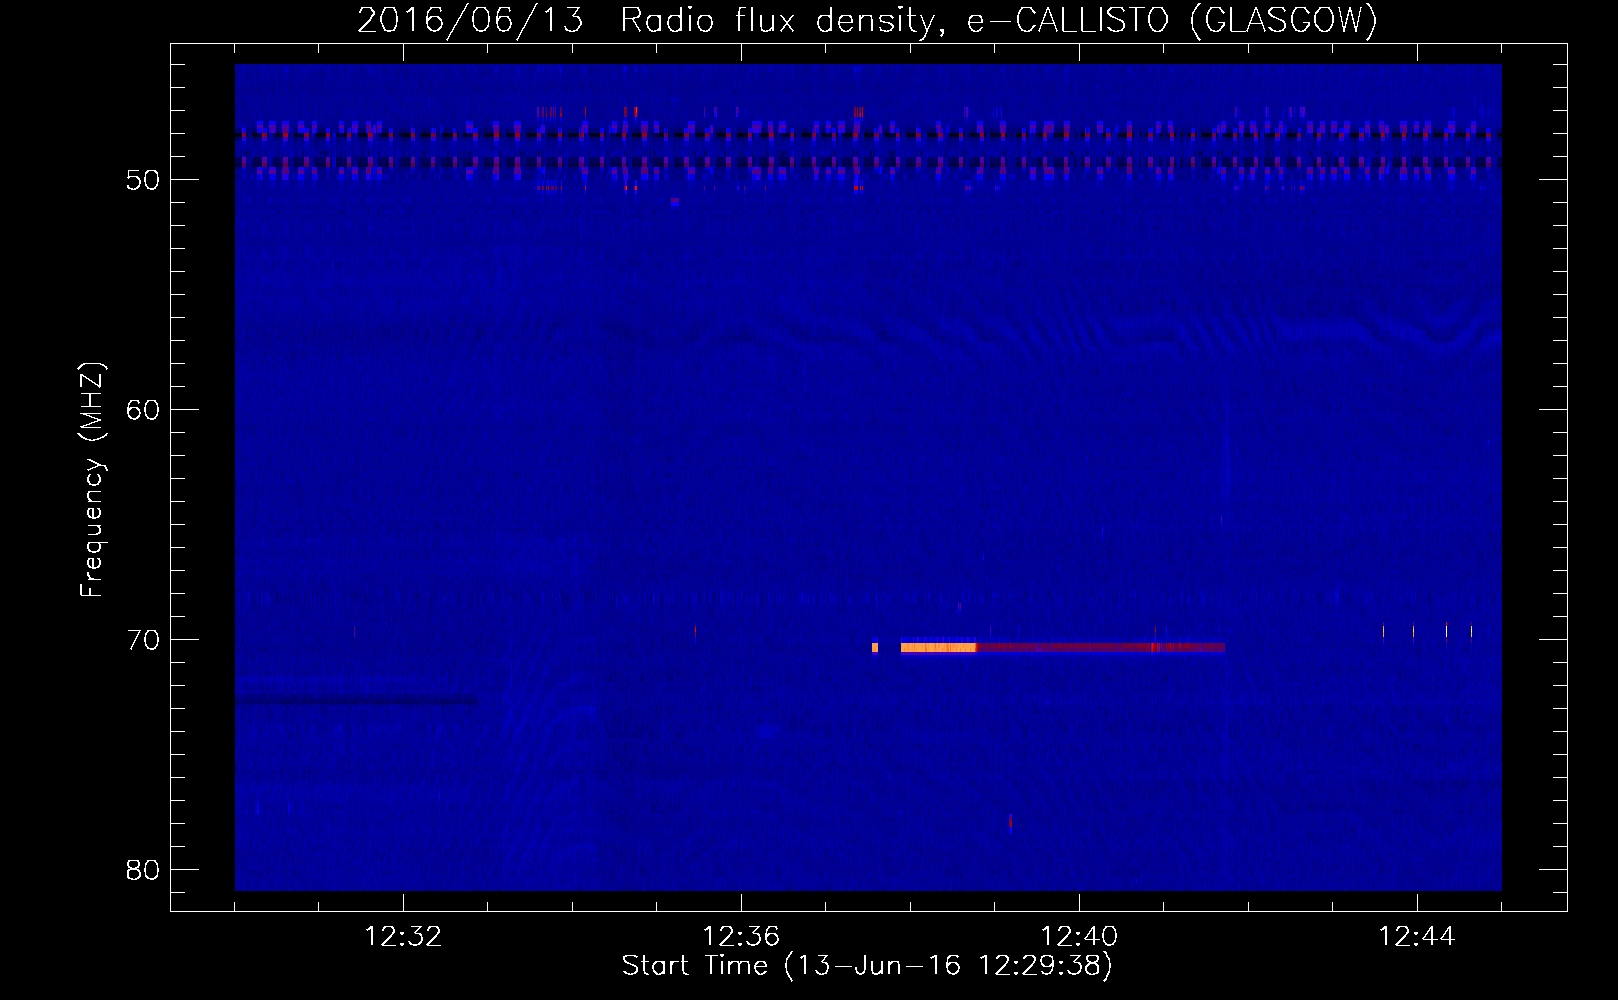Click the dark horizontal band just below 73 MHz
Image resolution: width=1618 pixels, height=1000 pixels.
[x=356, y=700]
